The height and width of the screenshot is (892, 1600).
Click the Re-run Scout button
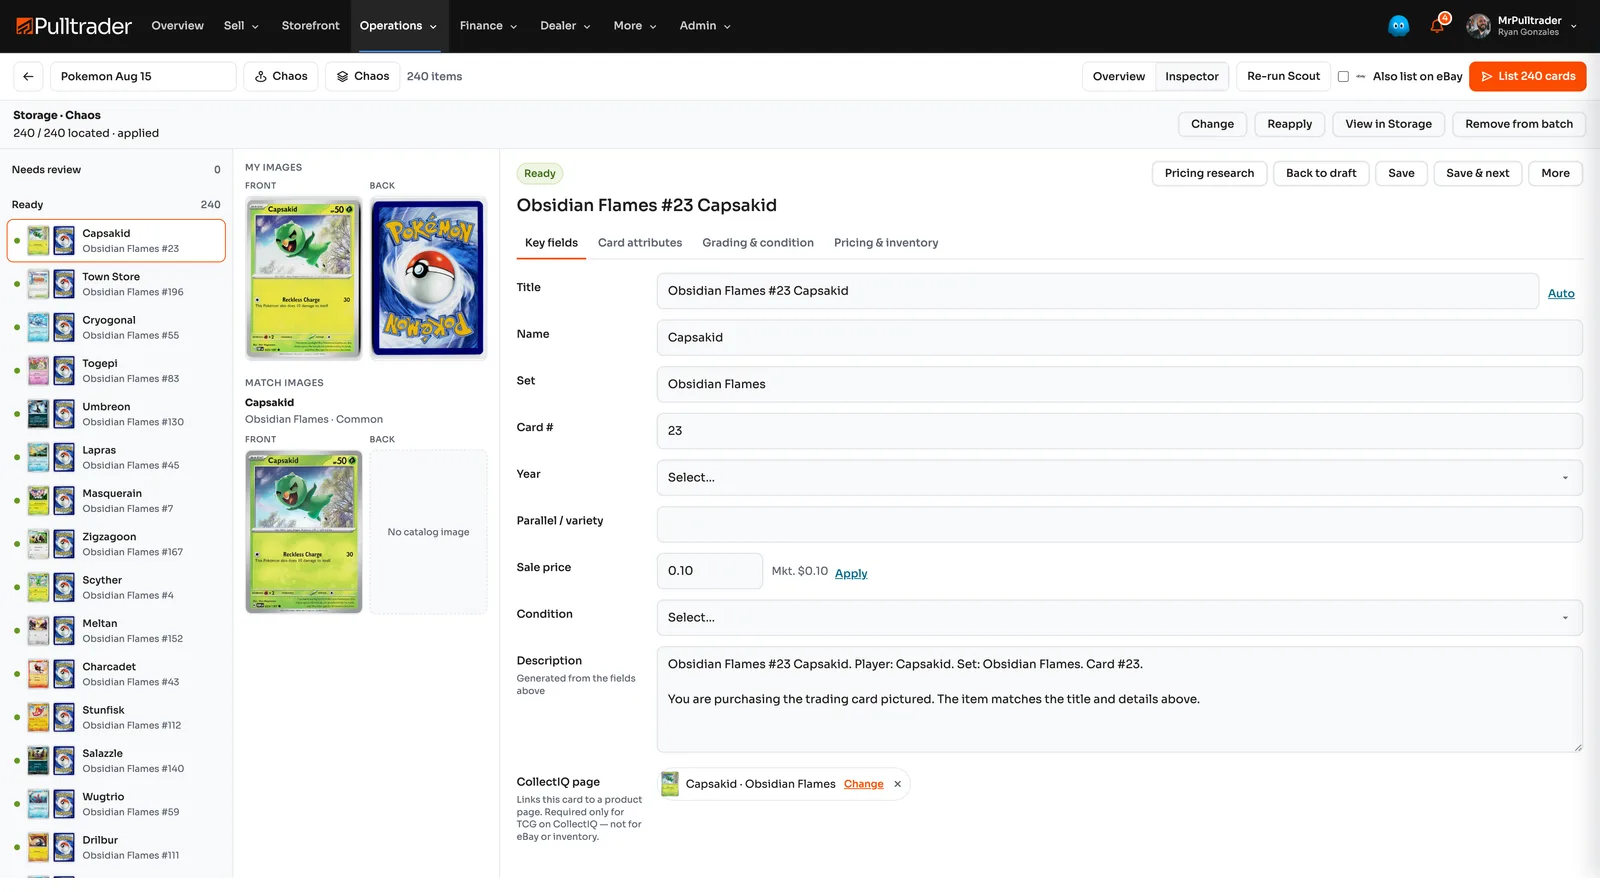pos(1283,76)
